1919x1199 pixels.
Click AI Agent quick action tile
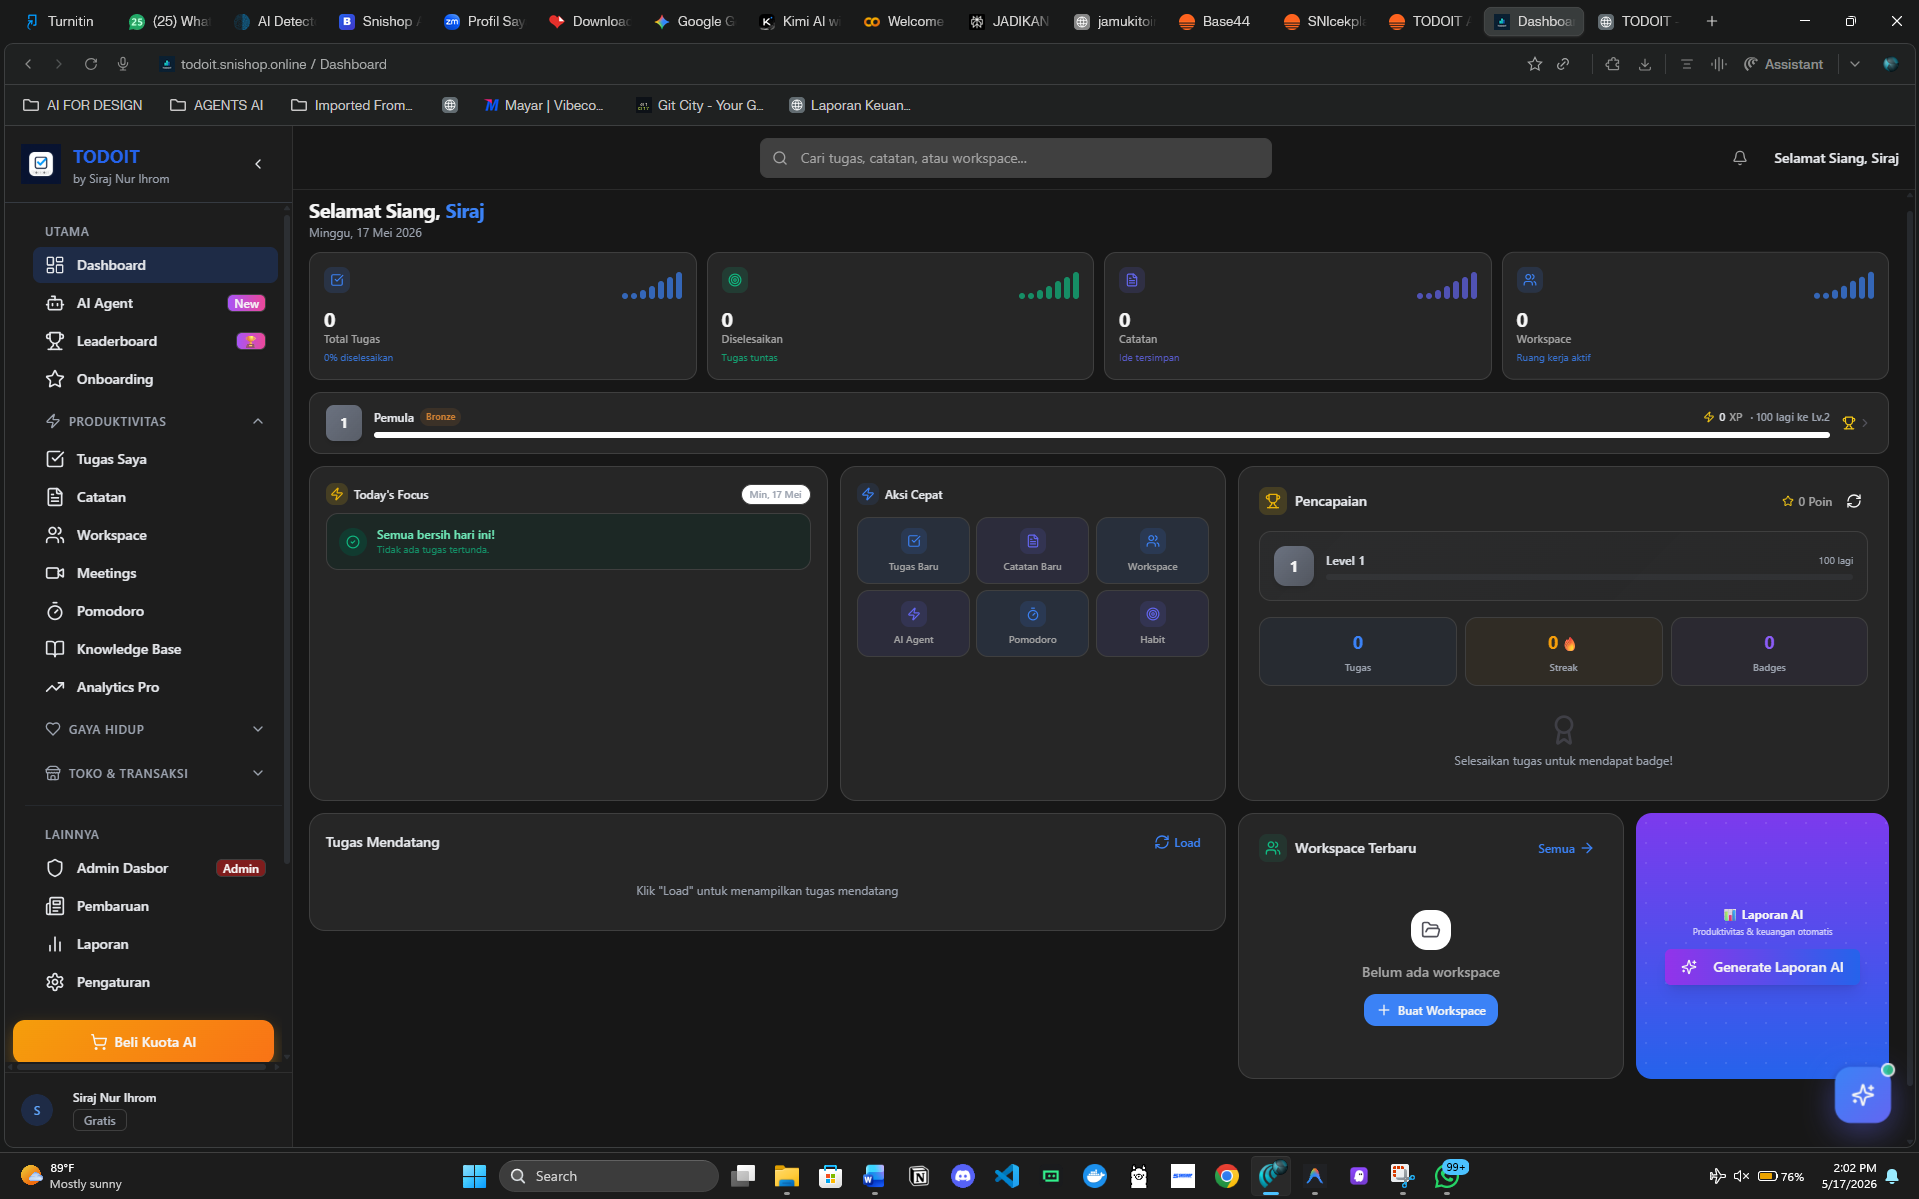click(x=913, y=624)
